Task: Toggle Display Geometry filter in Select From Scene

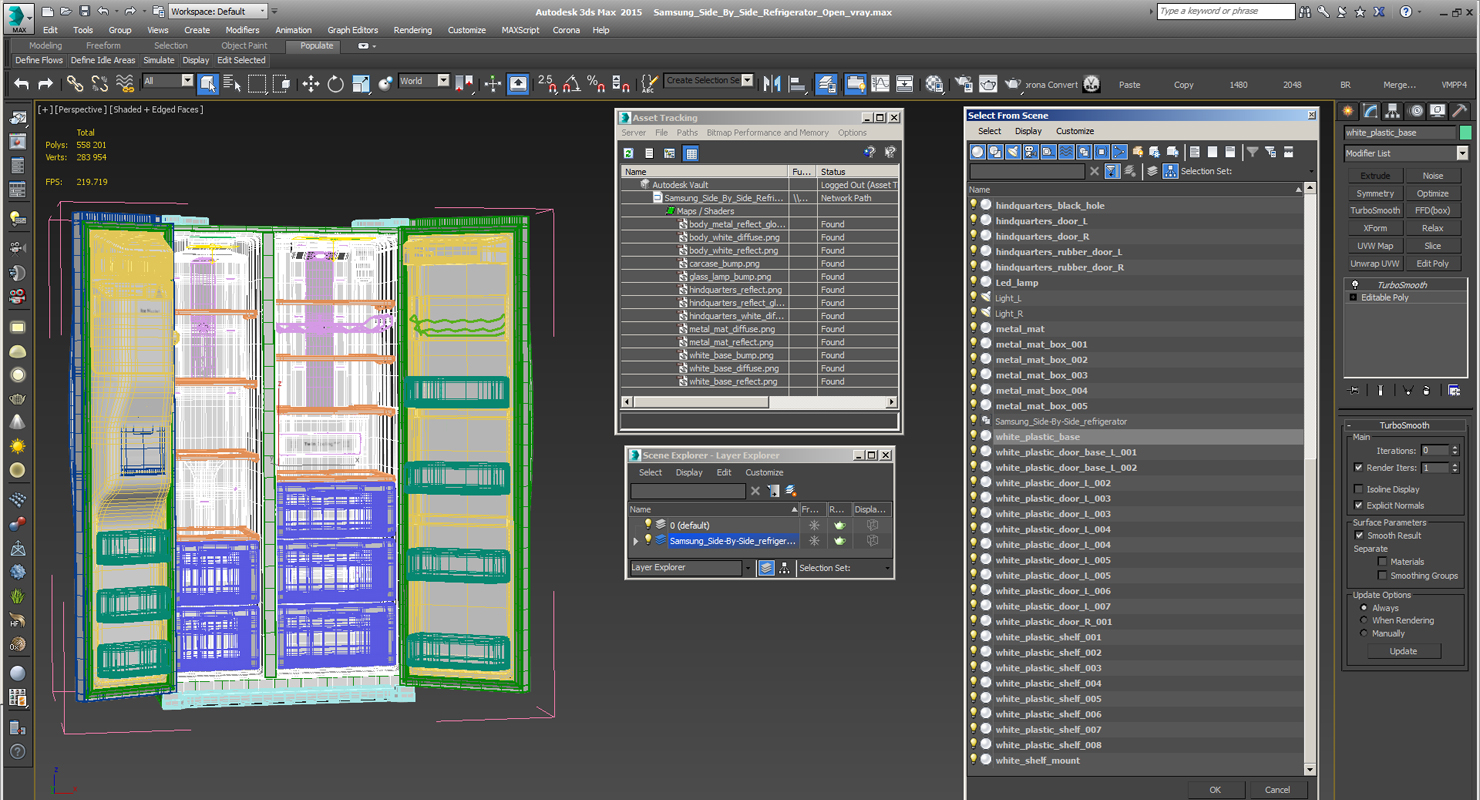Action: pos(978,152)
